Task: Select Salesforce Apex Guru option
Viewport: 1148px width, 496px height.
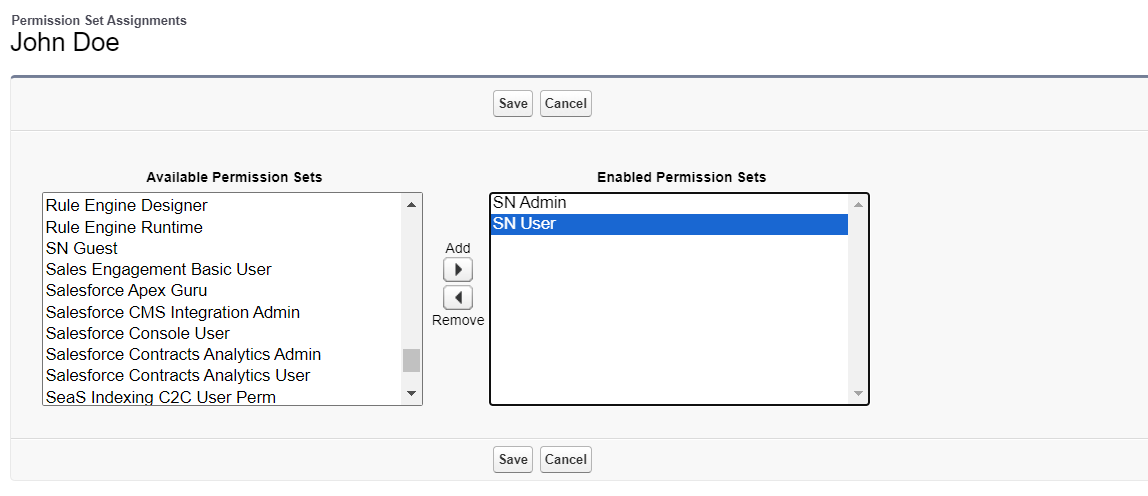Action: click(x=223, y=291)
